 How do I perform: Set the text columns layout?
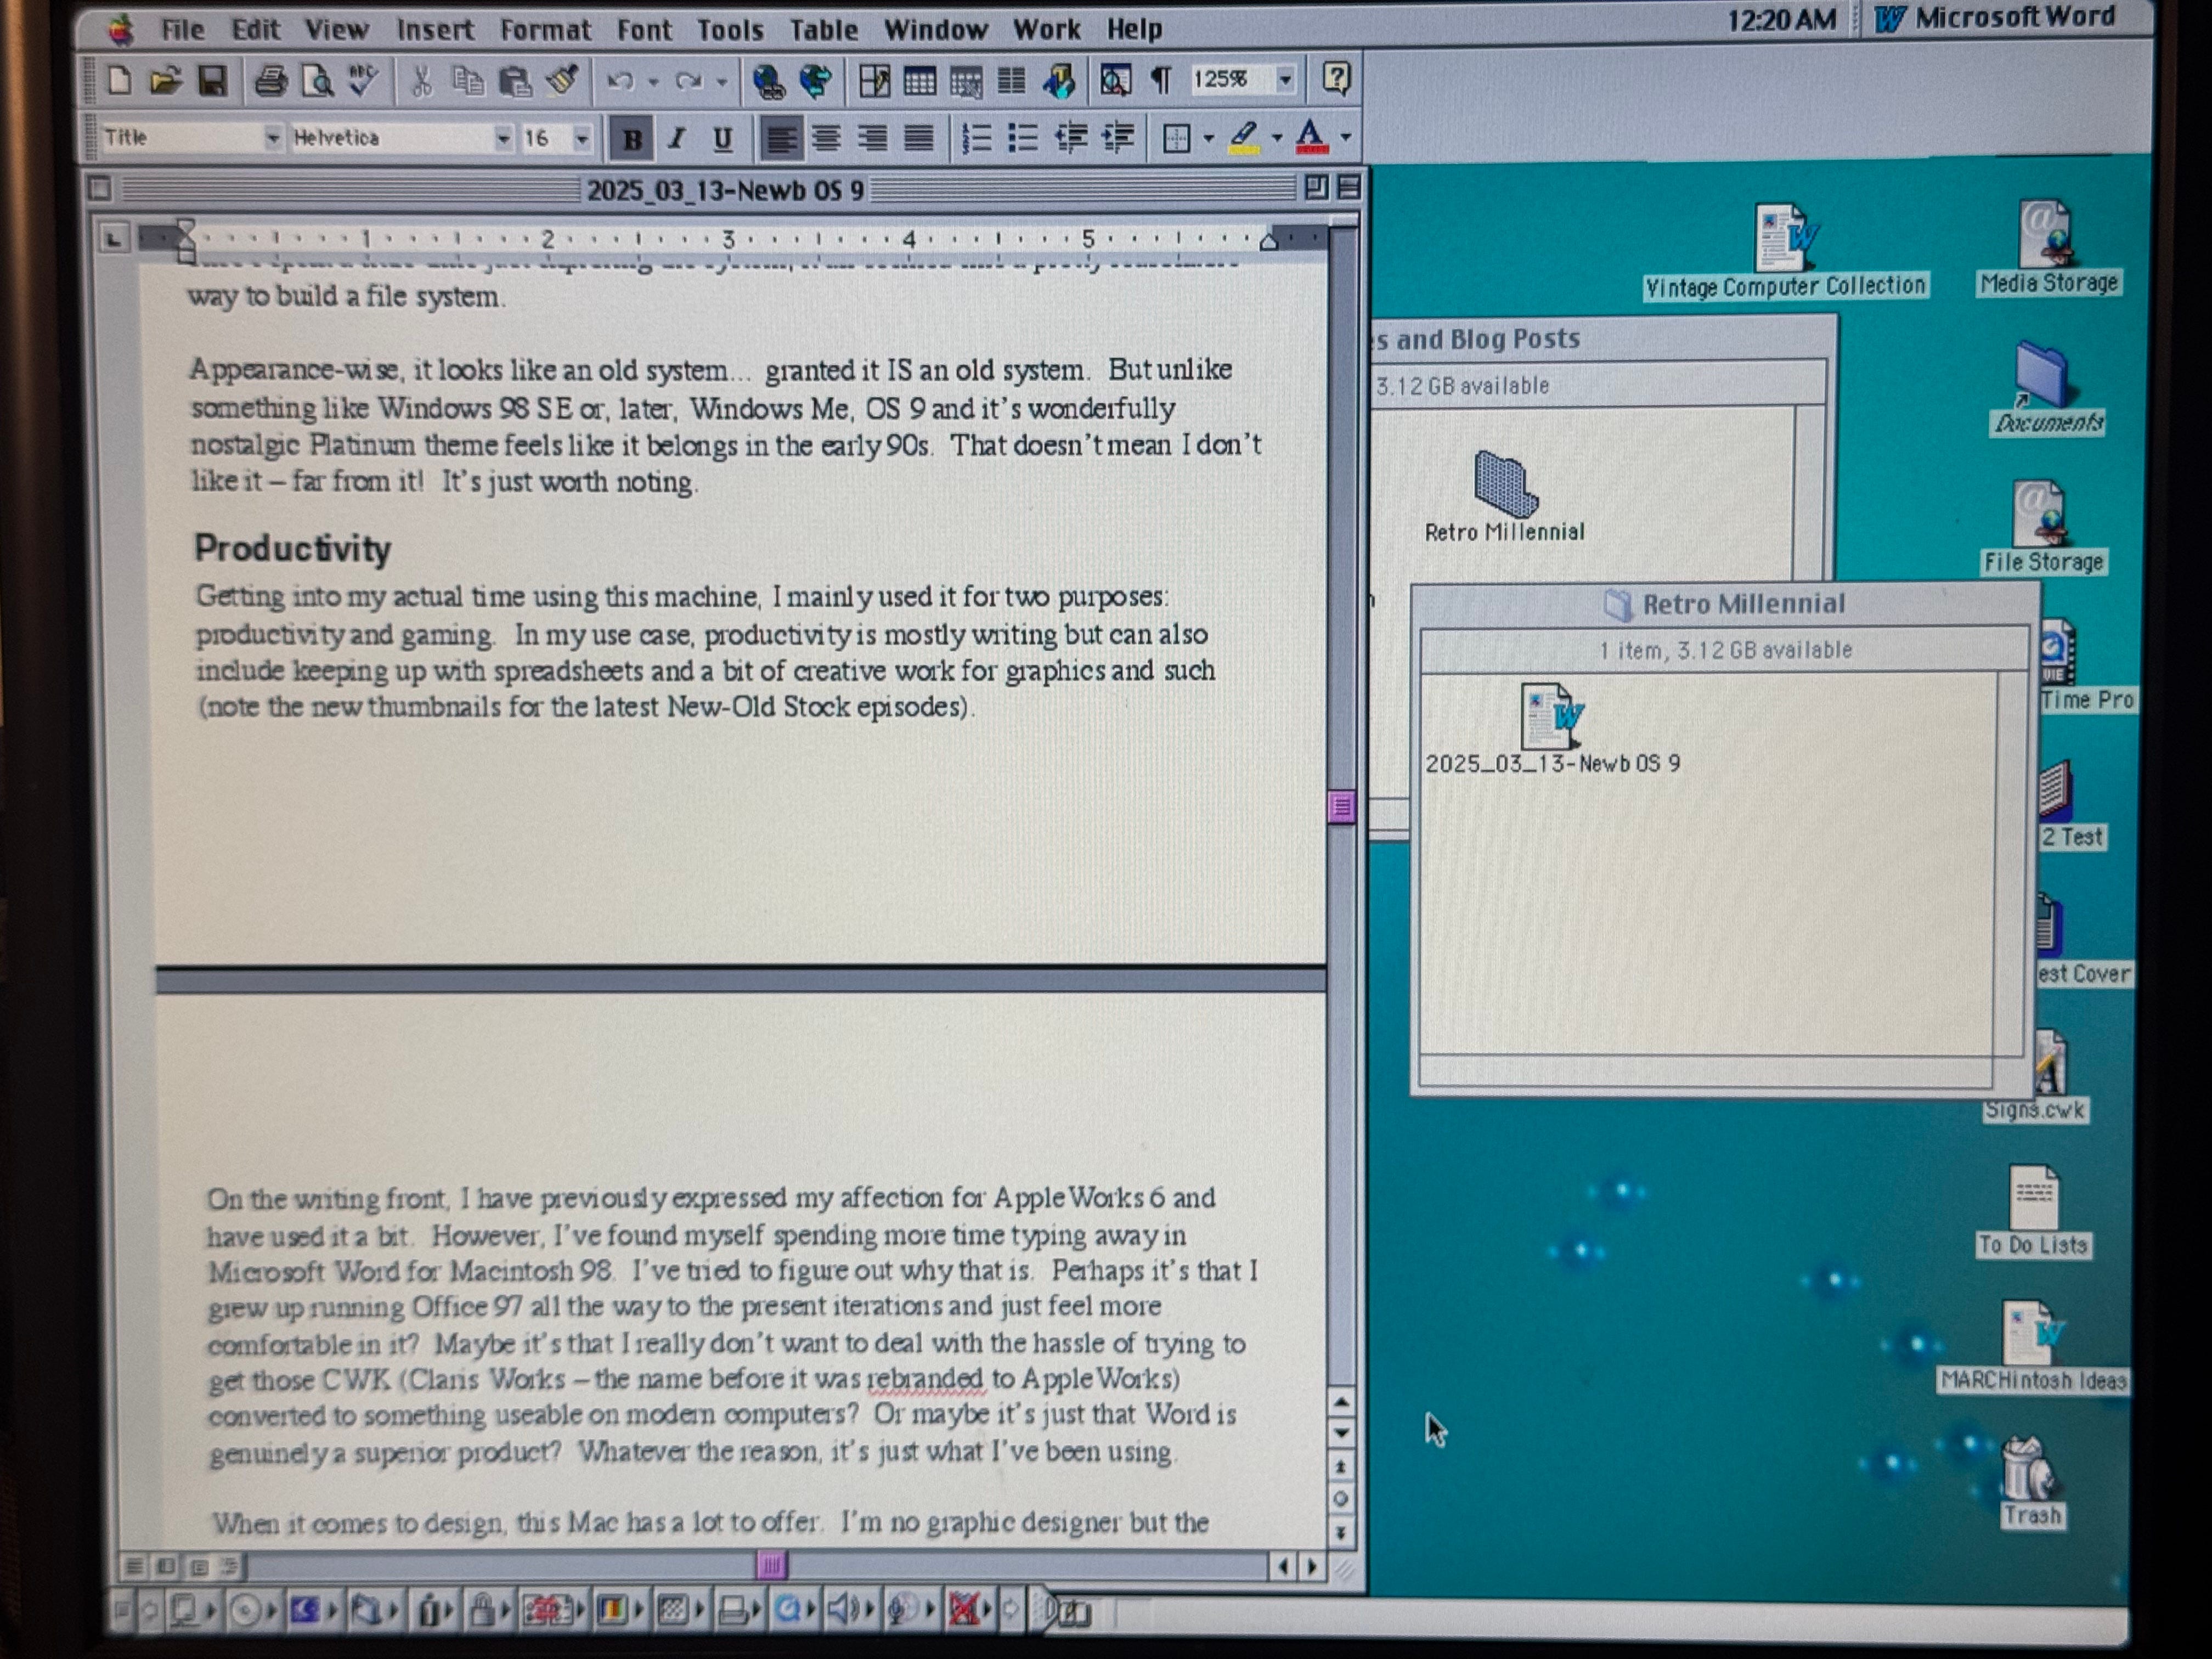1012,80
